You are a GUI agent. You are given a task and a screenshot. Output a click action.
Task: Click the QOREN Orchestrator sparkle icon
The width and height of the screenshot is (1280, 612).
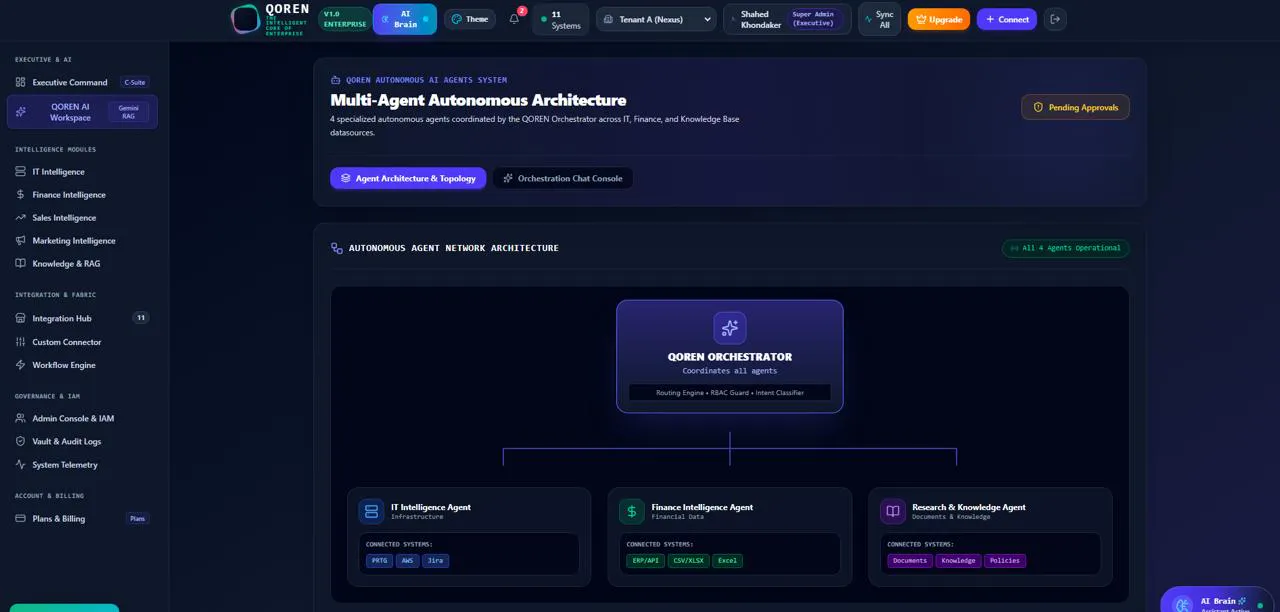(730, 328)
